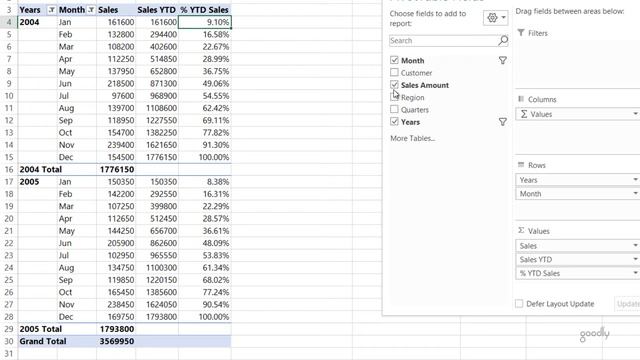Select the % YTD Sales column header cell
This screenshot has height=360, width=640.
[204, 10]
